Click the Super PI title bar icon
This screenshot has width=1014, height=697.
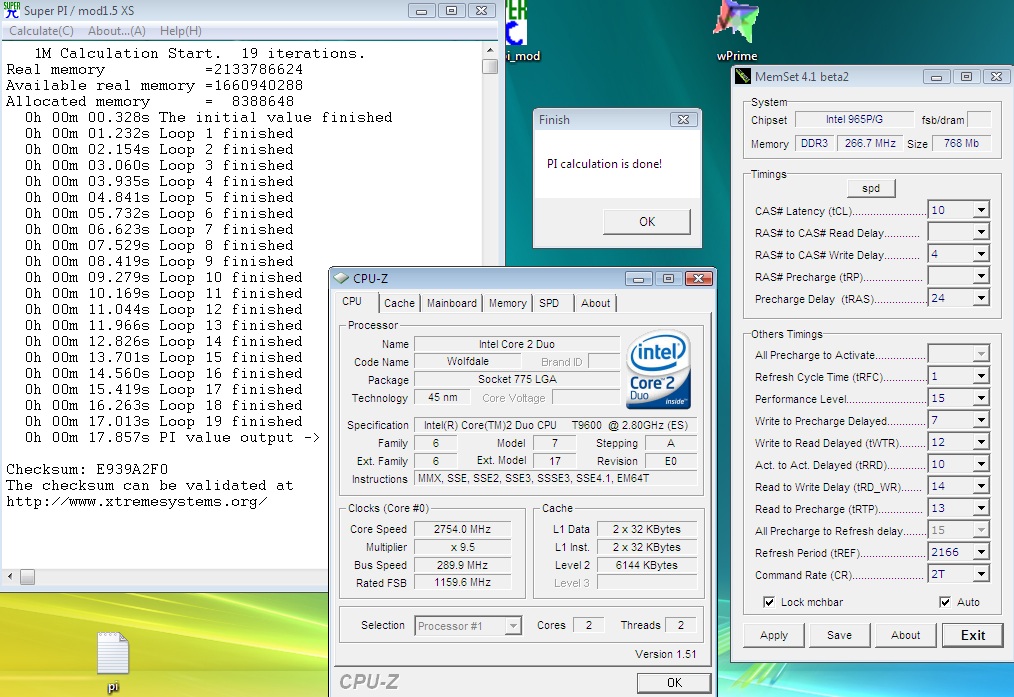(12, 10)
